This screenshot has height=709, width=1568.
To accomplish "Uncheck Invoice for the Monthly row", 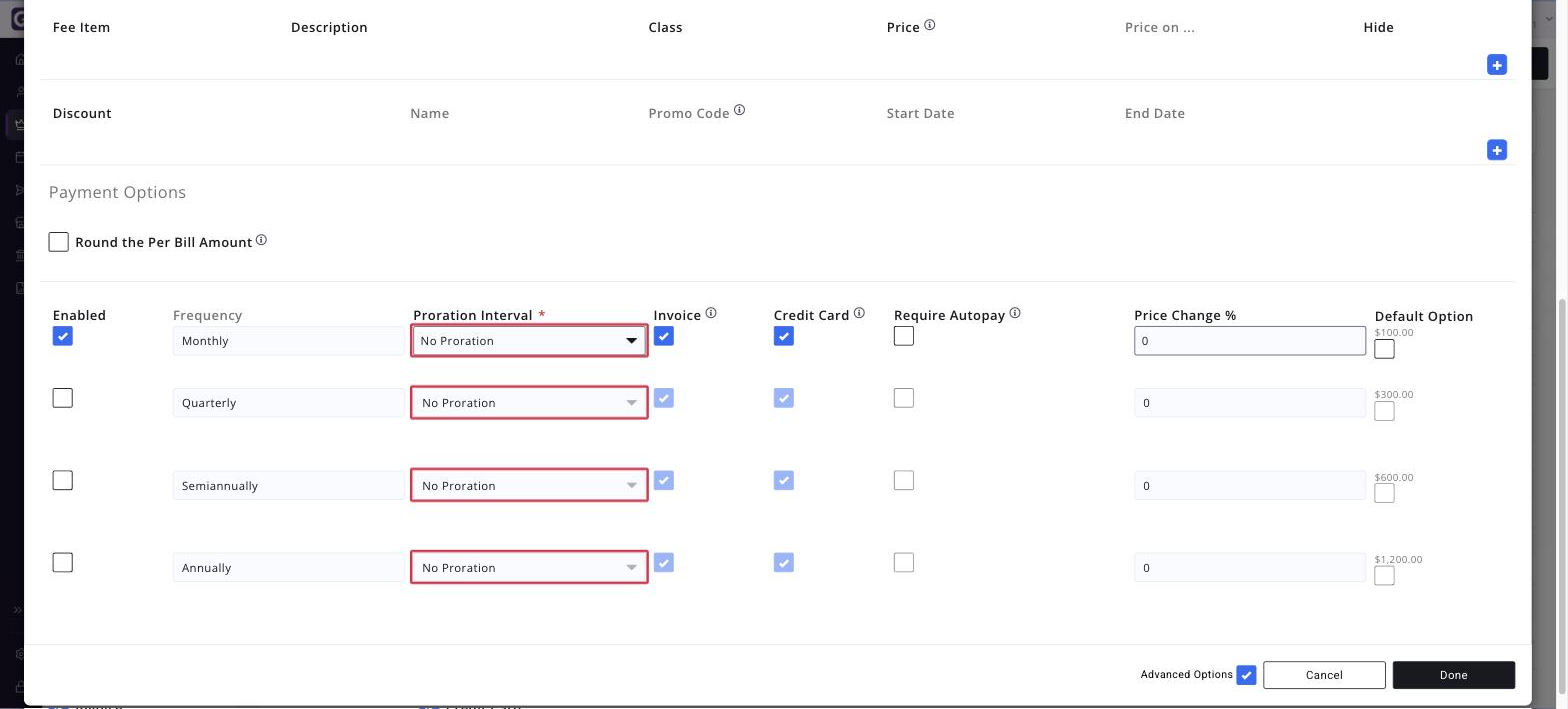I will [664, 336].
